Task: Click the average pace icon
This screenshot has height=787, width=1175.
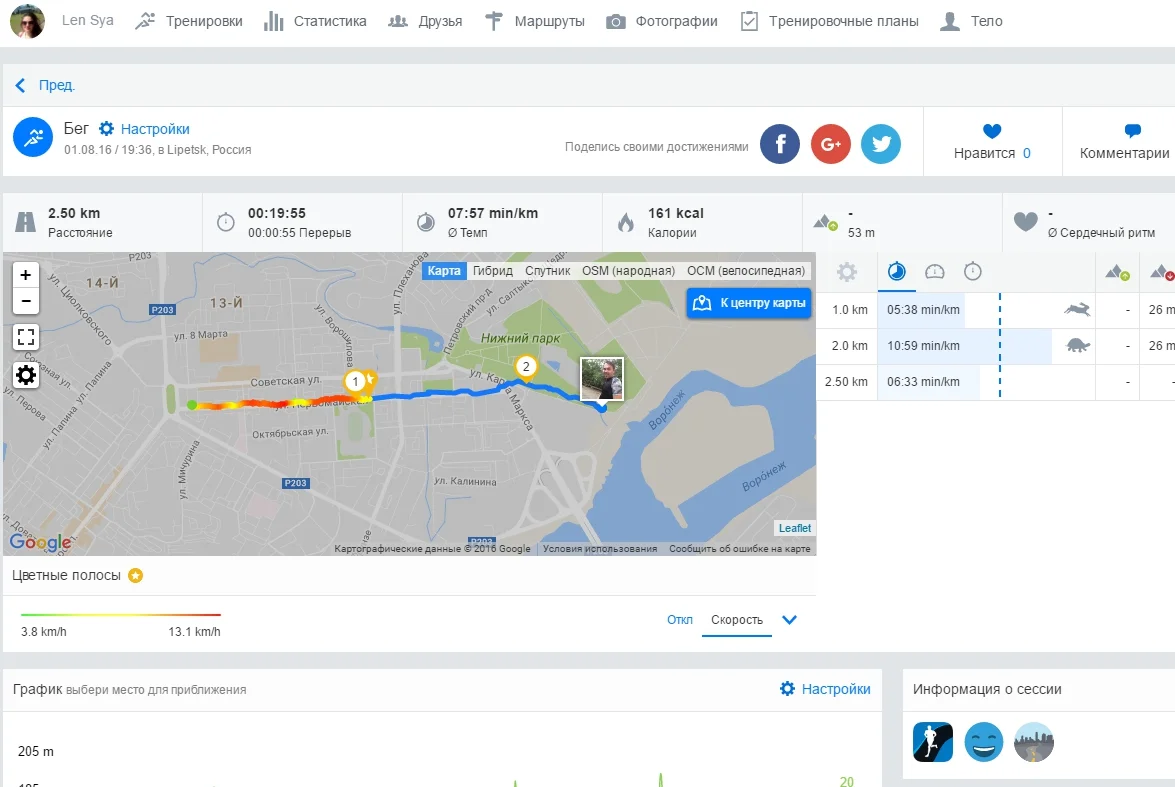Action: tap(426, 222)
